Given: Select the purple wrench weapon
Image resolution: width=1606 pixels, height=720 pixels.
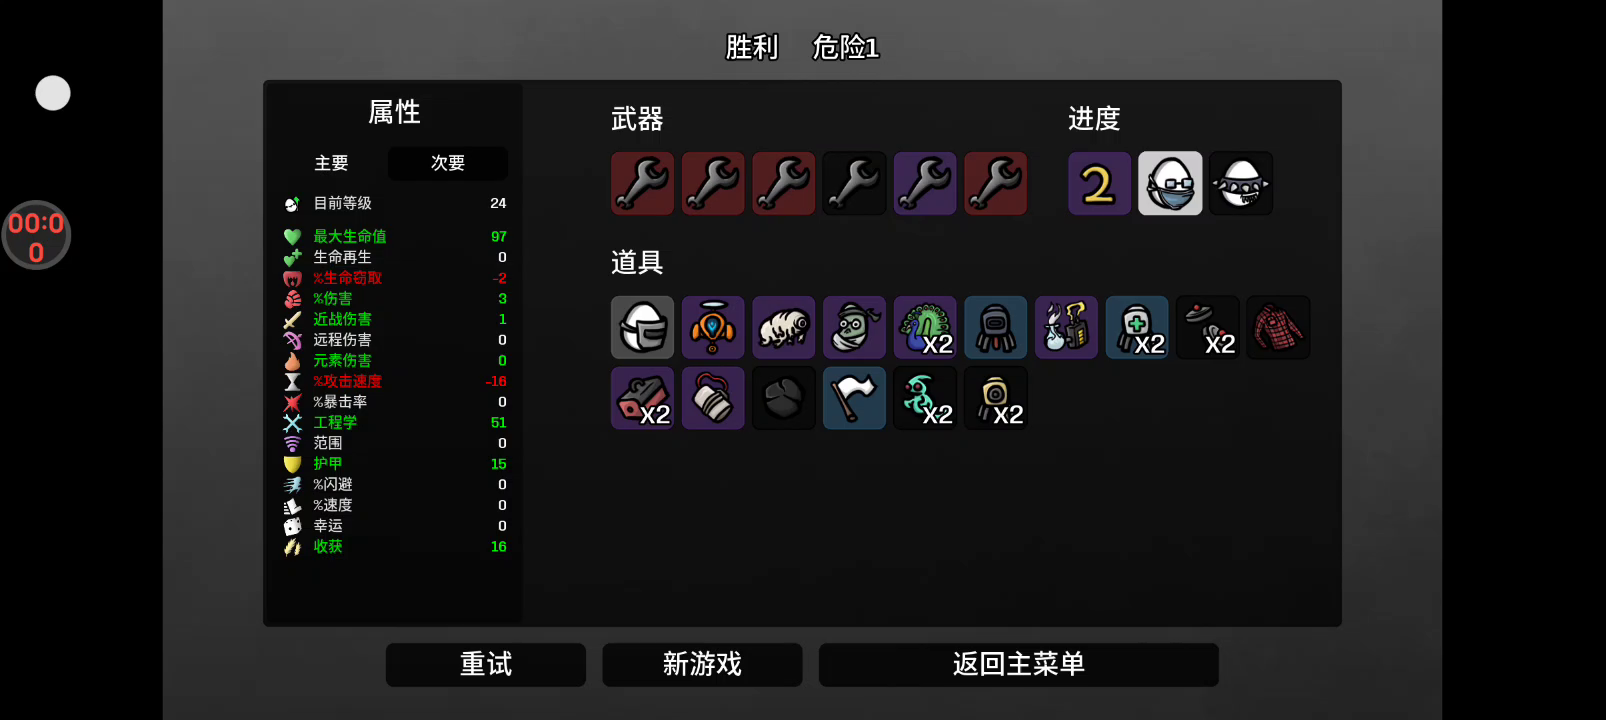Looking at the screenshot, I should [x=925, y=183].
